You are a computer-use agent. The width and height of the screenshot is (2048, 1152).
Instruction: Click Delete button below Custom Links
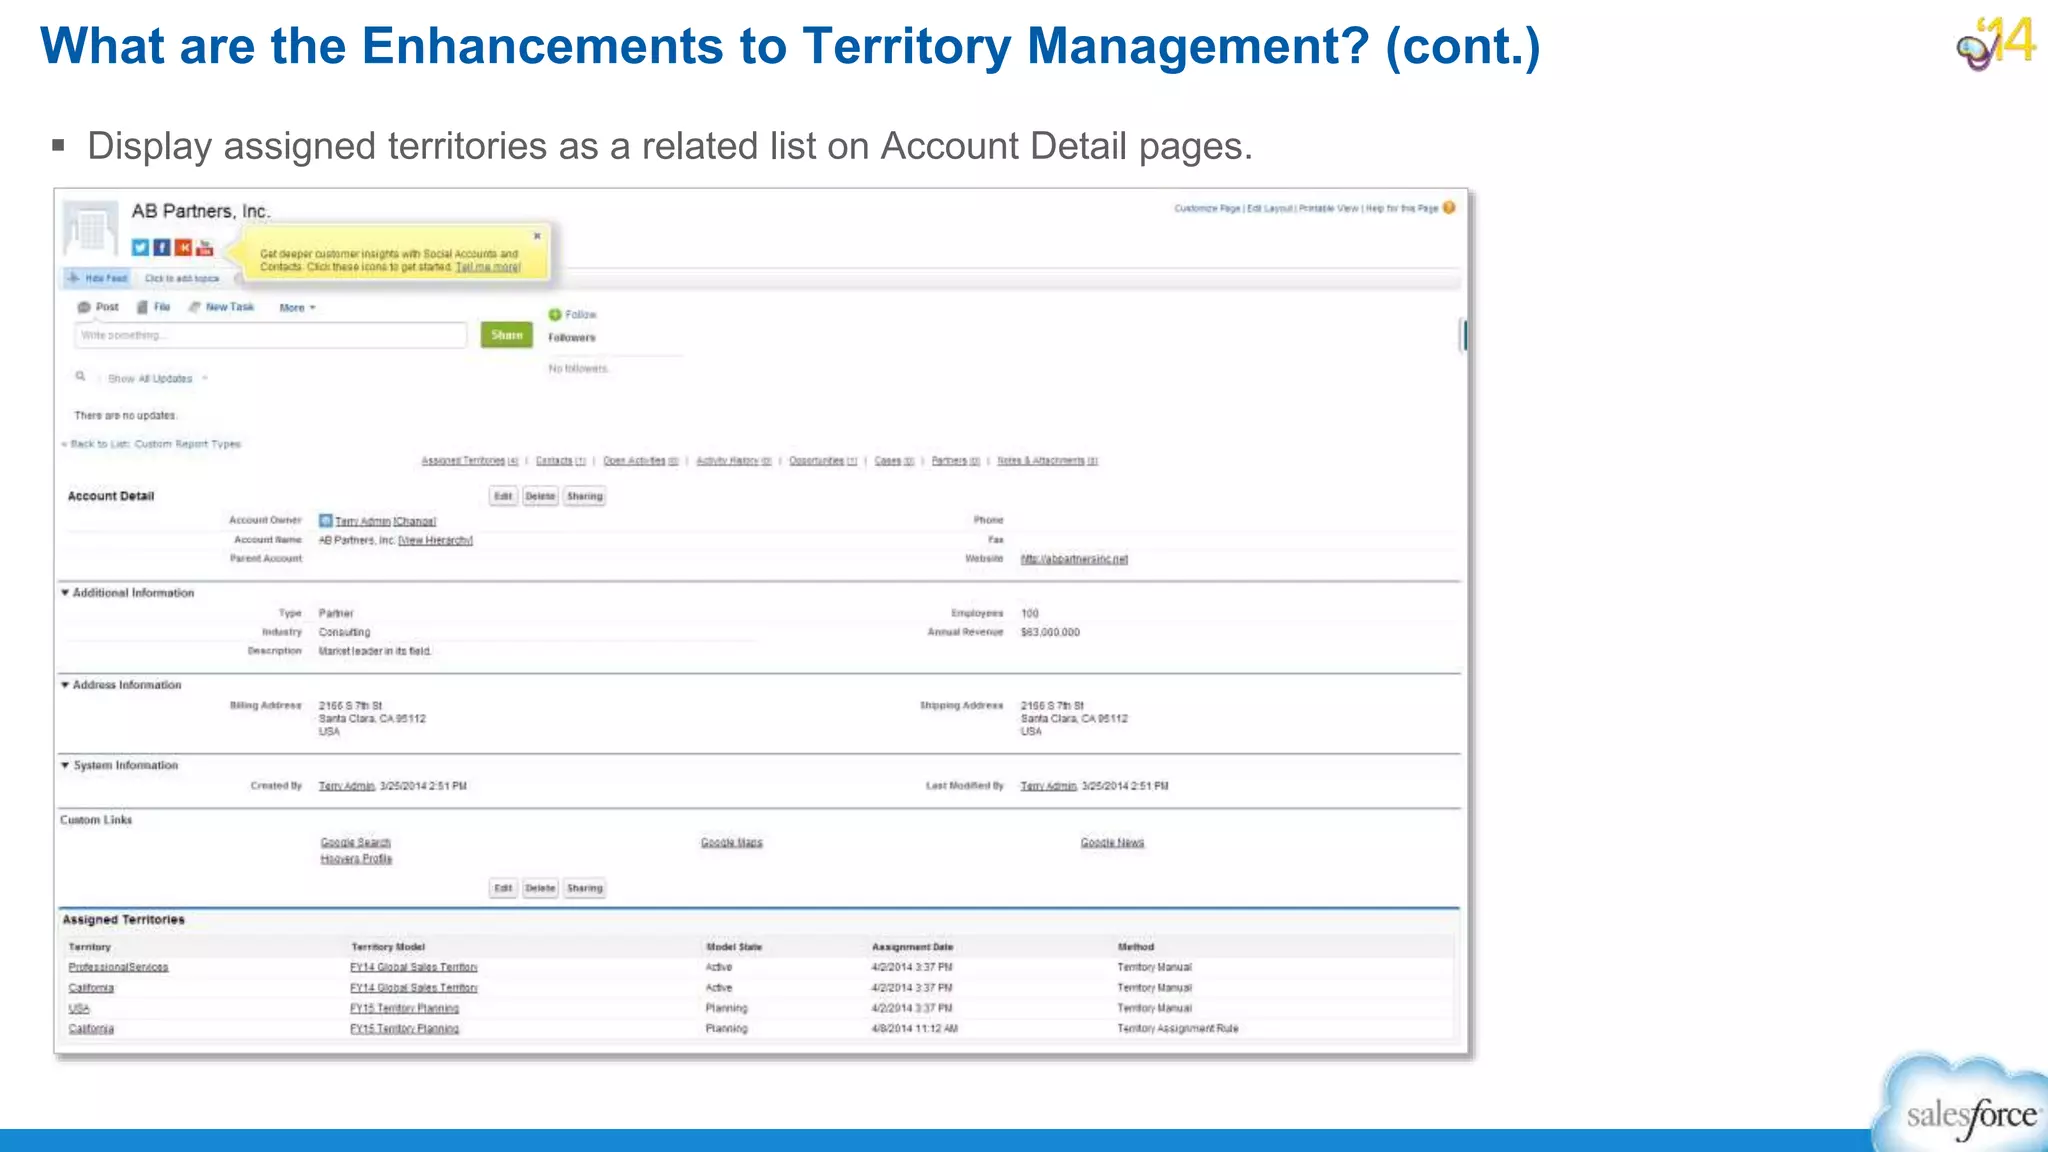coord(540,888)
